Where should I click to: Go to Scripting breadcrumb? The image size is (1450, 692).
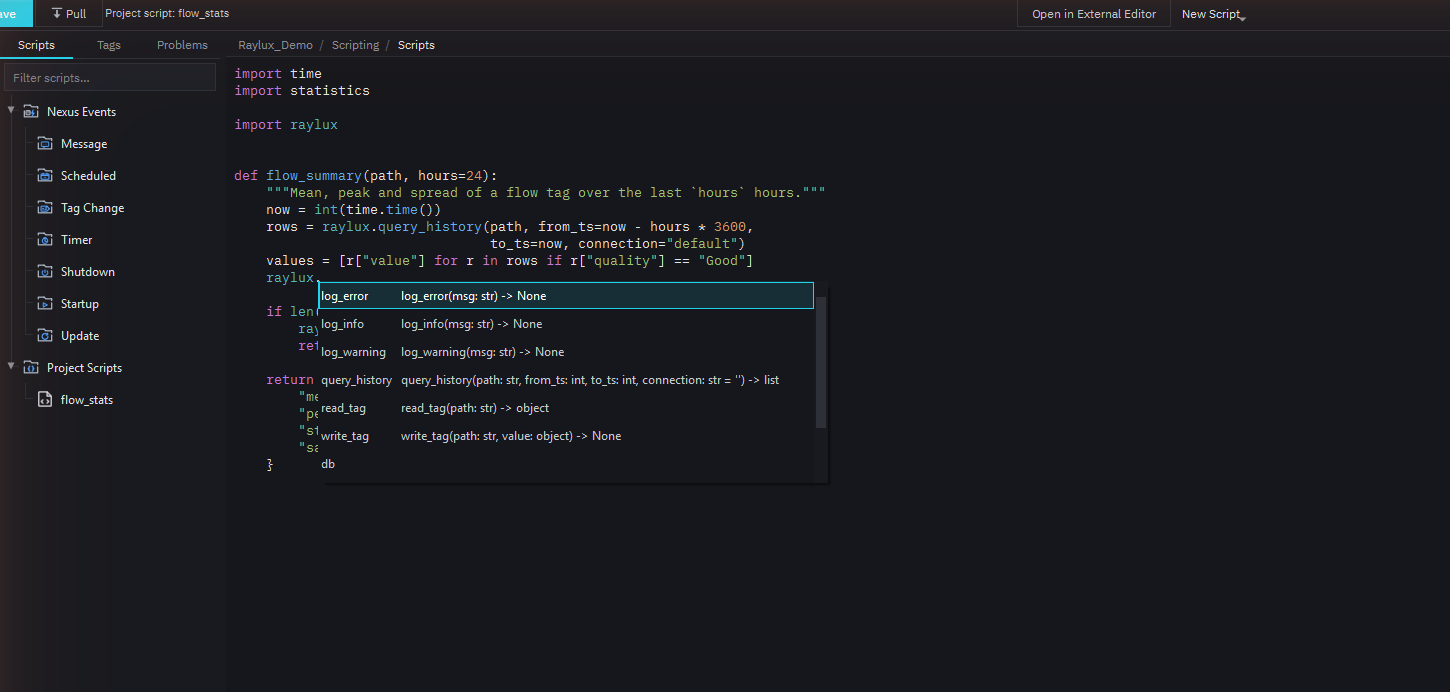point(355,45)
